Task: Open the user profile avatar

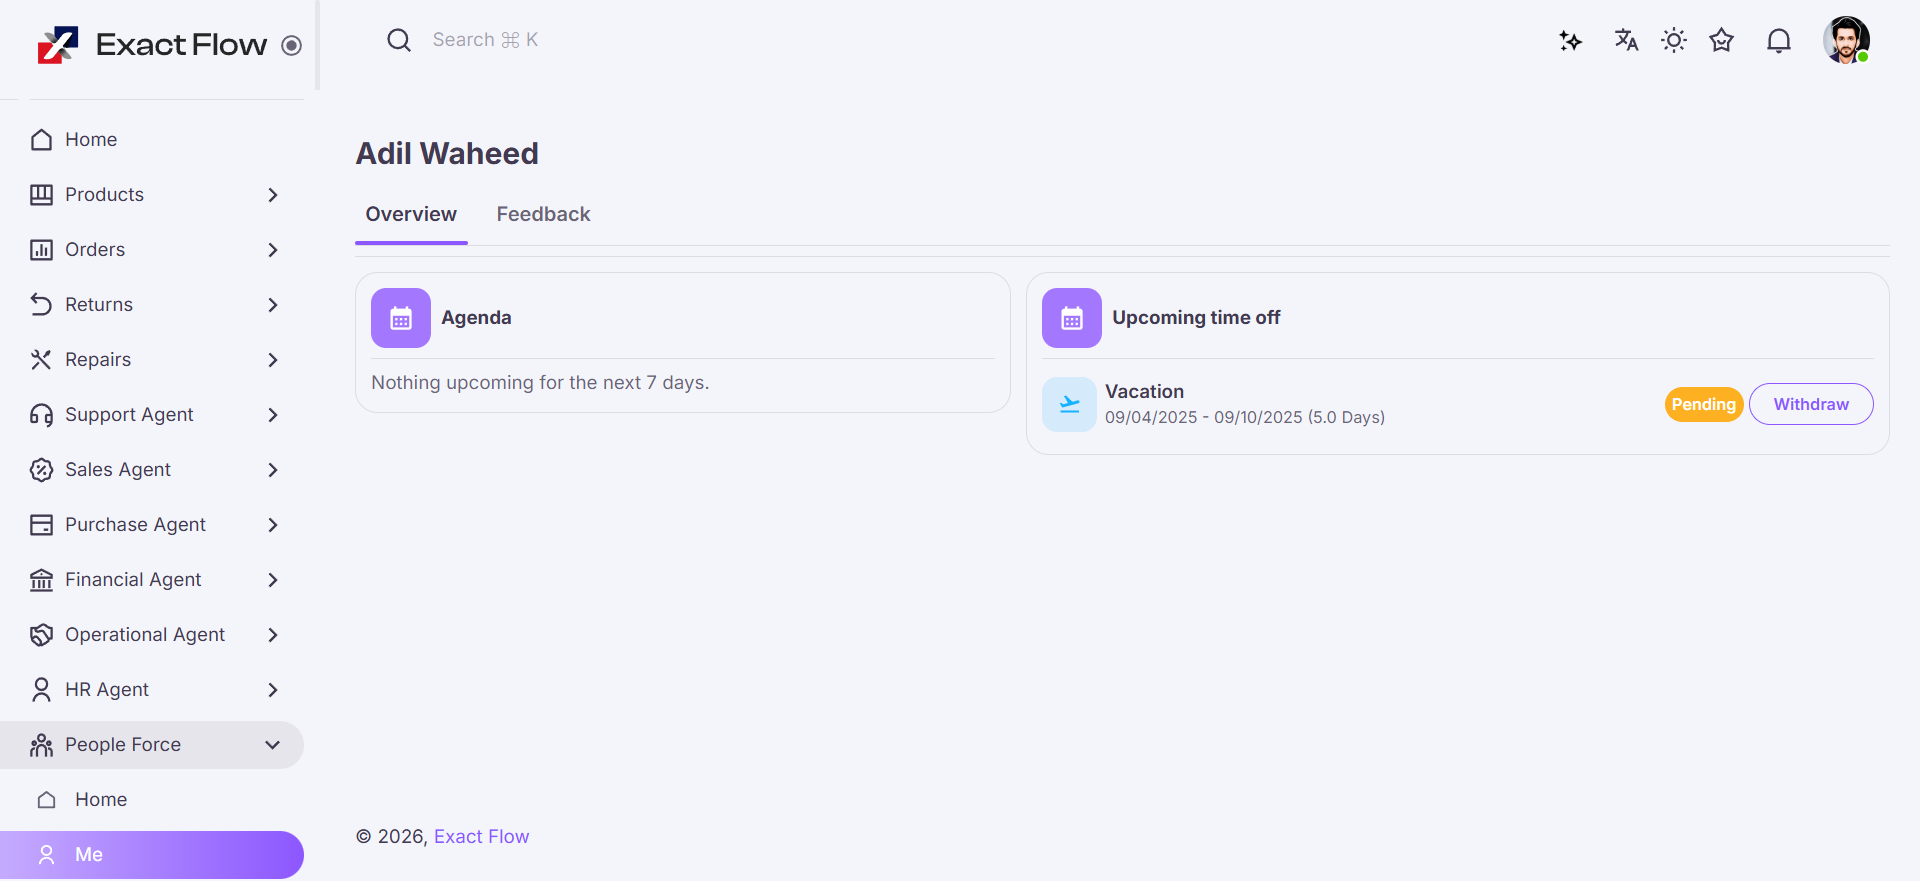Action: pos(1845,40)
